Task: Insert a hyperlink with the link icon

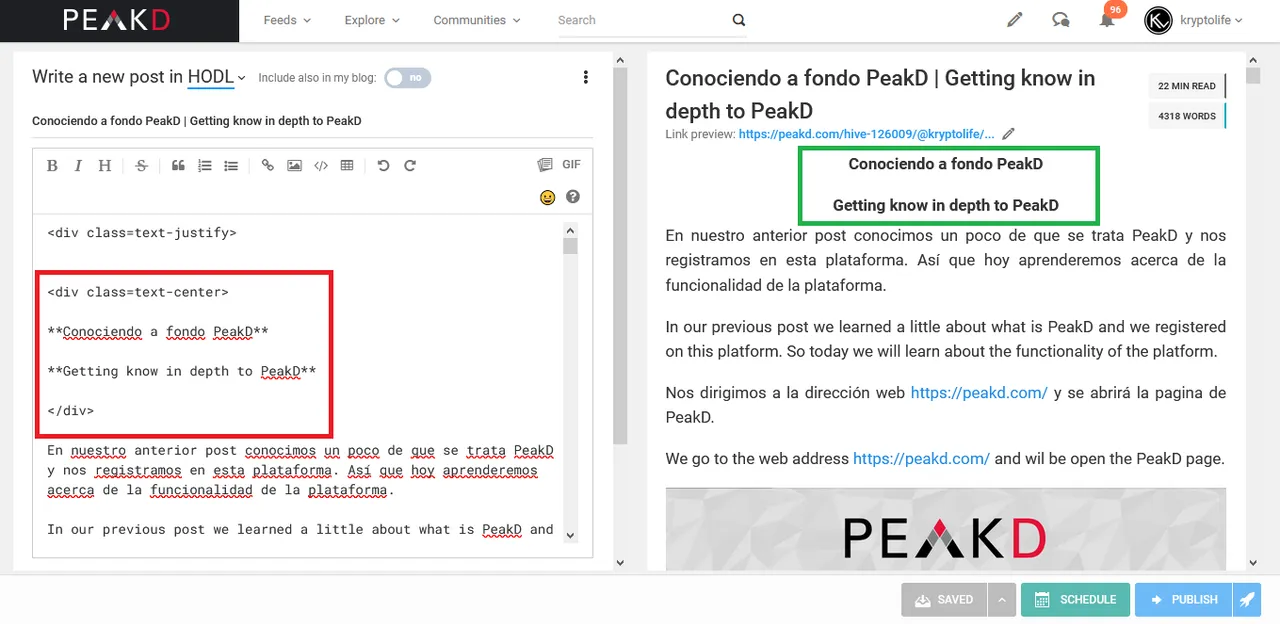Action: tap(268, 166)
